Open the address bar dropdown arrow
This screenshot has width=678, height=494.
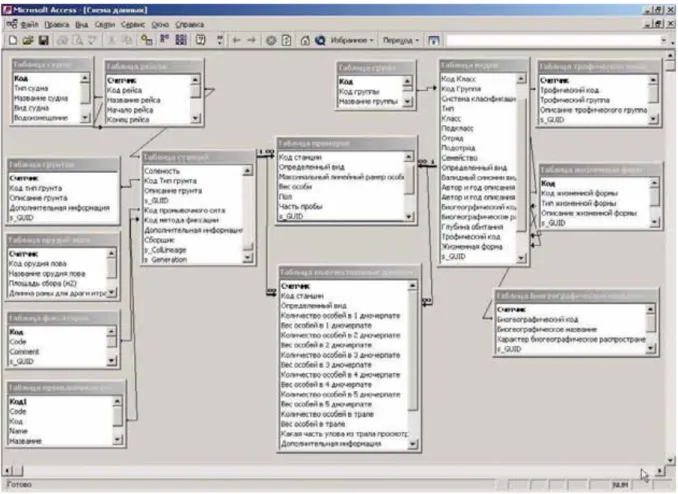[664, 40]
